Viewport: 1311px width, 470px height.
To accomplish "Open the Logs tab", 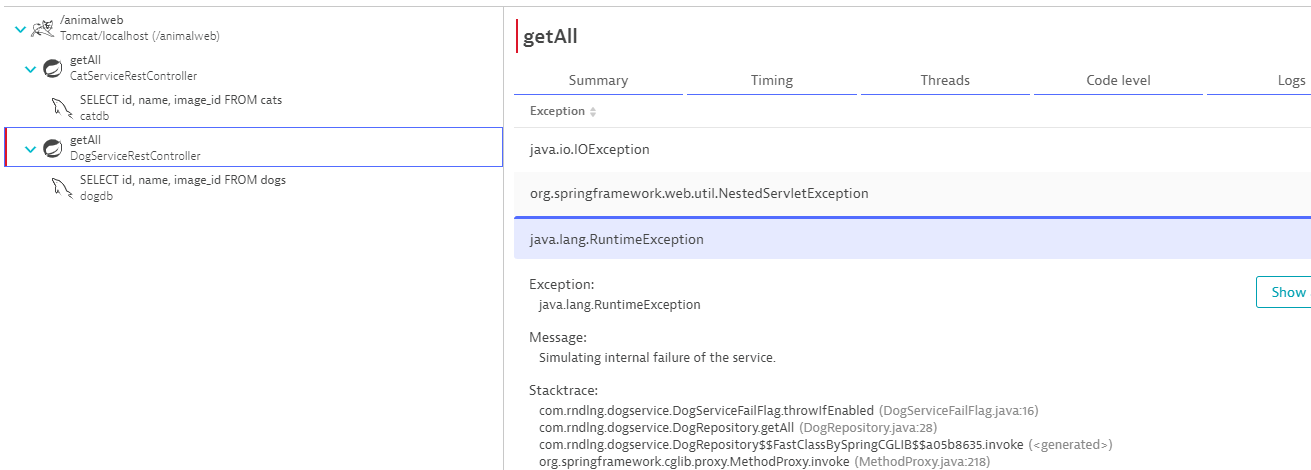I will [1290, 81].
